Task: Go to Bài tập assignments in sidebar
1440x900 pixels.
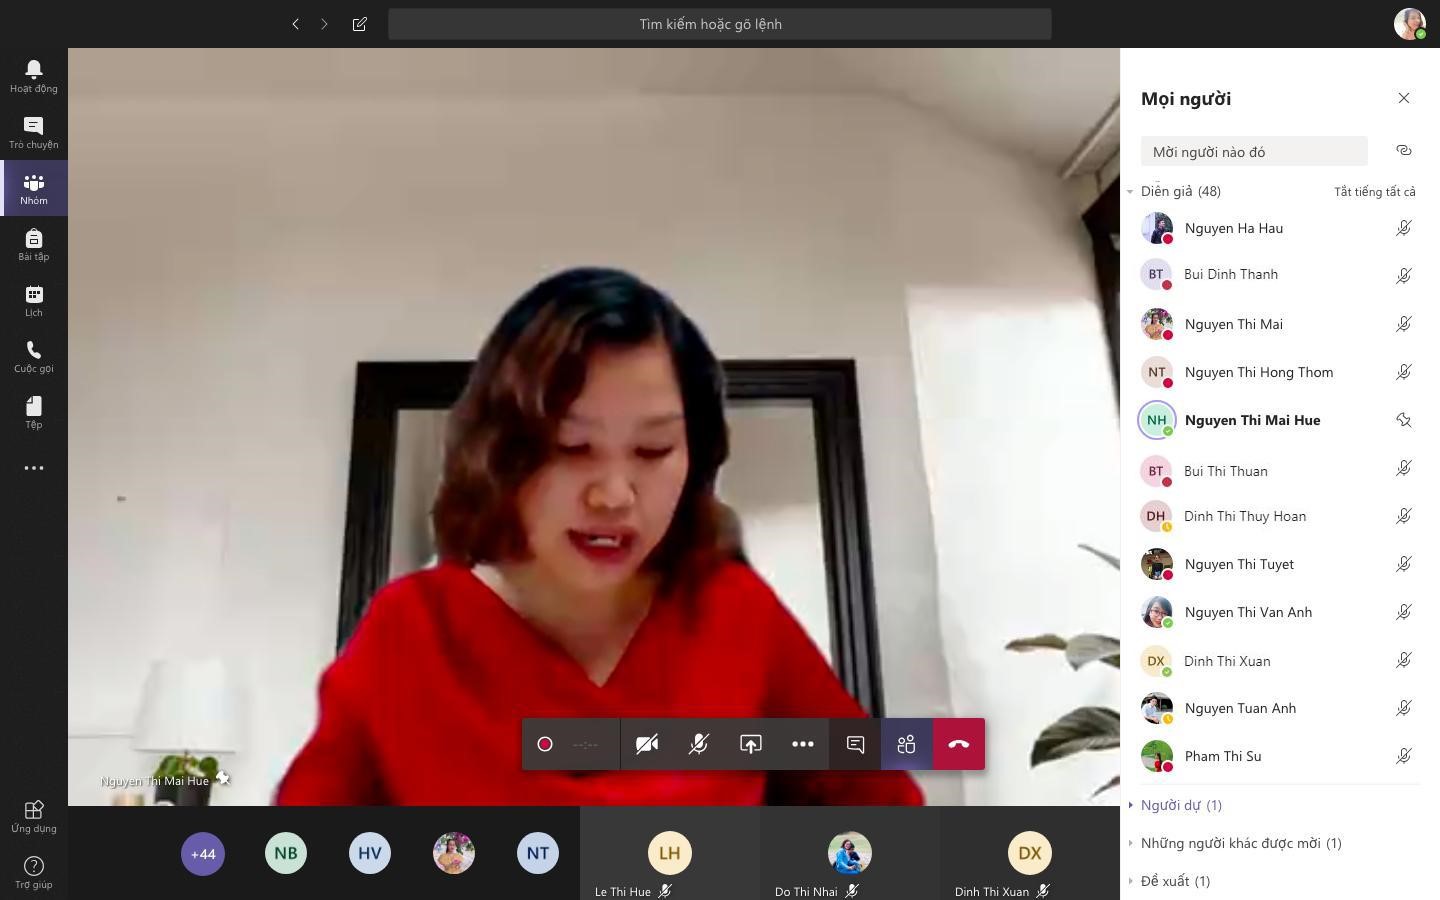Action: (33, 244)
